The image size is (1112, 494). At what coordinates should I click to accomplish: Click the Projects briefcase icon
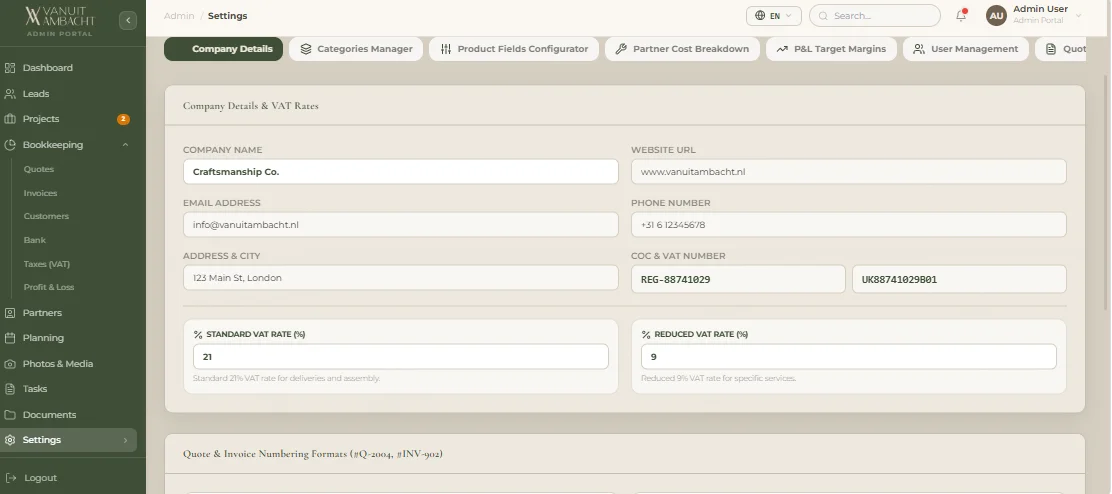tap(10, 119)
